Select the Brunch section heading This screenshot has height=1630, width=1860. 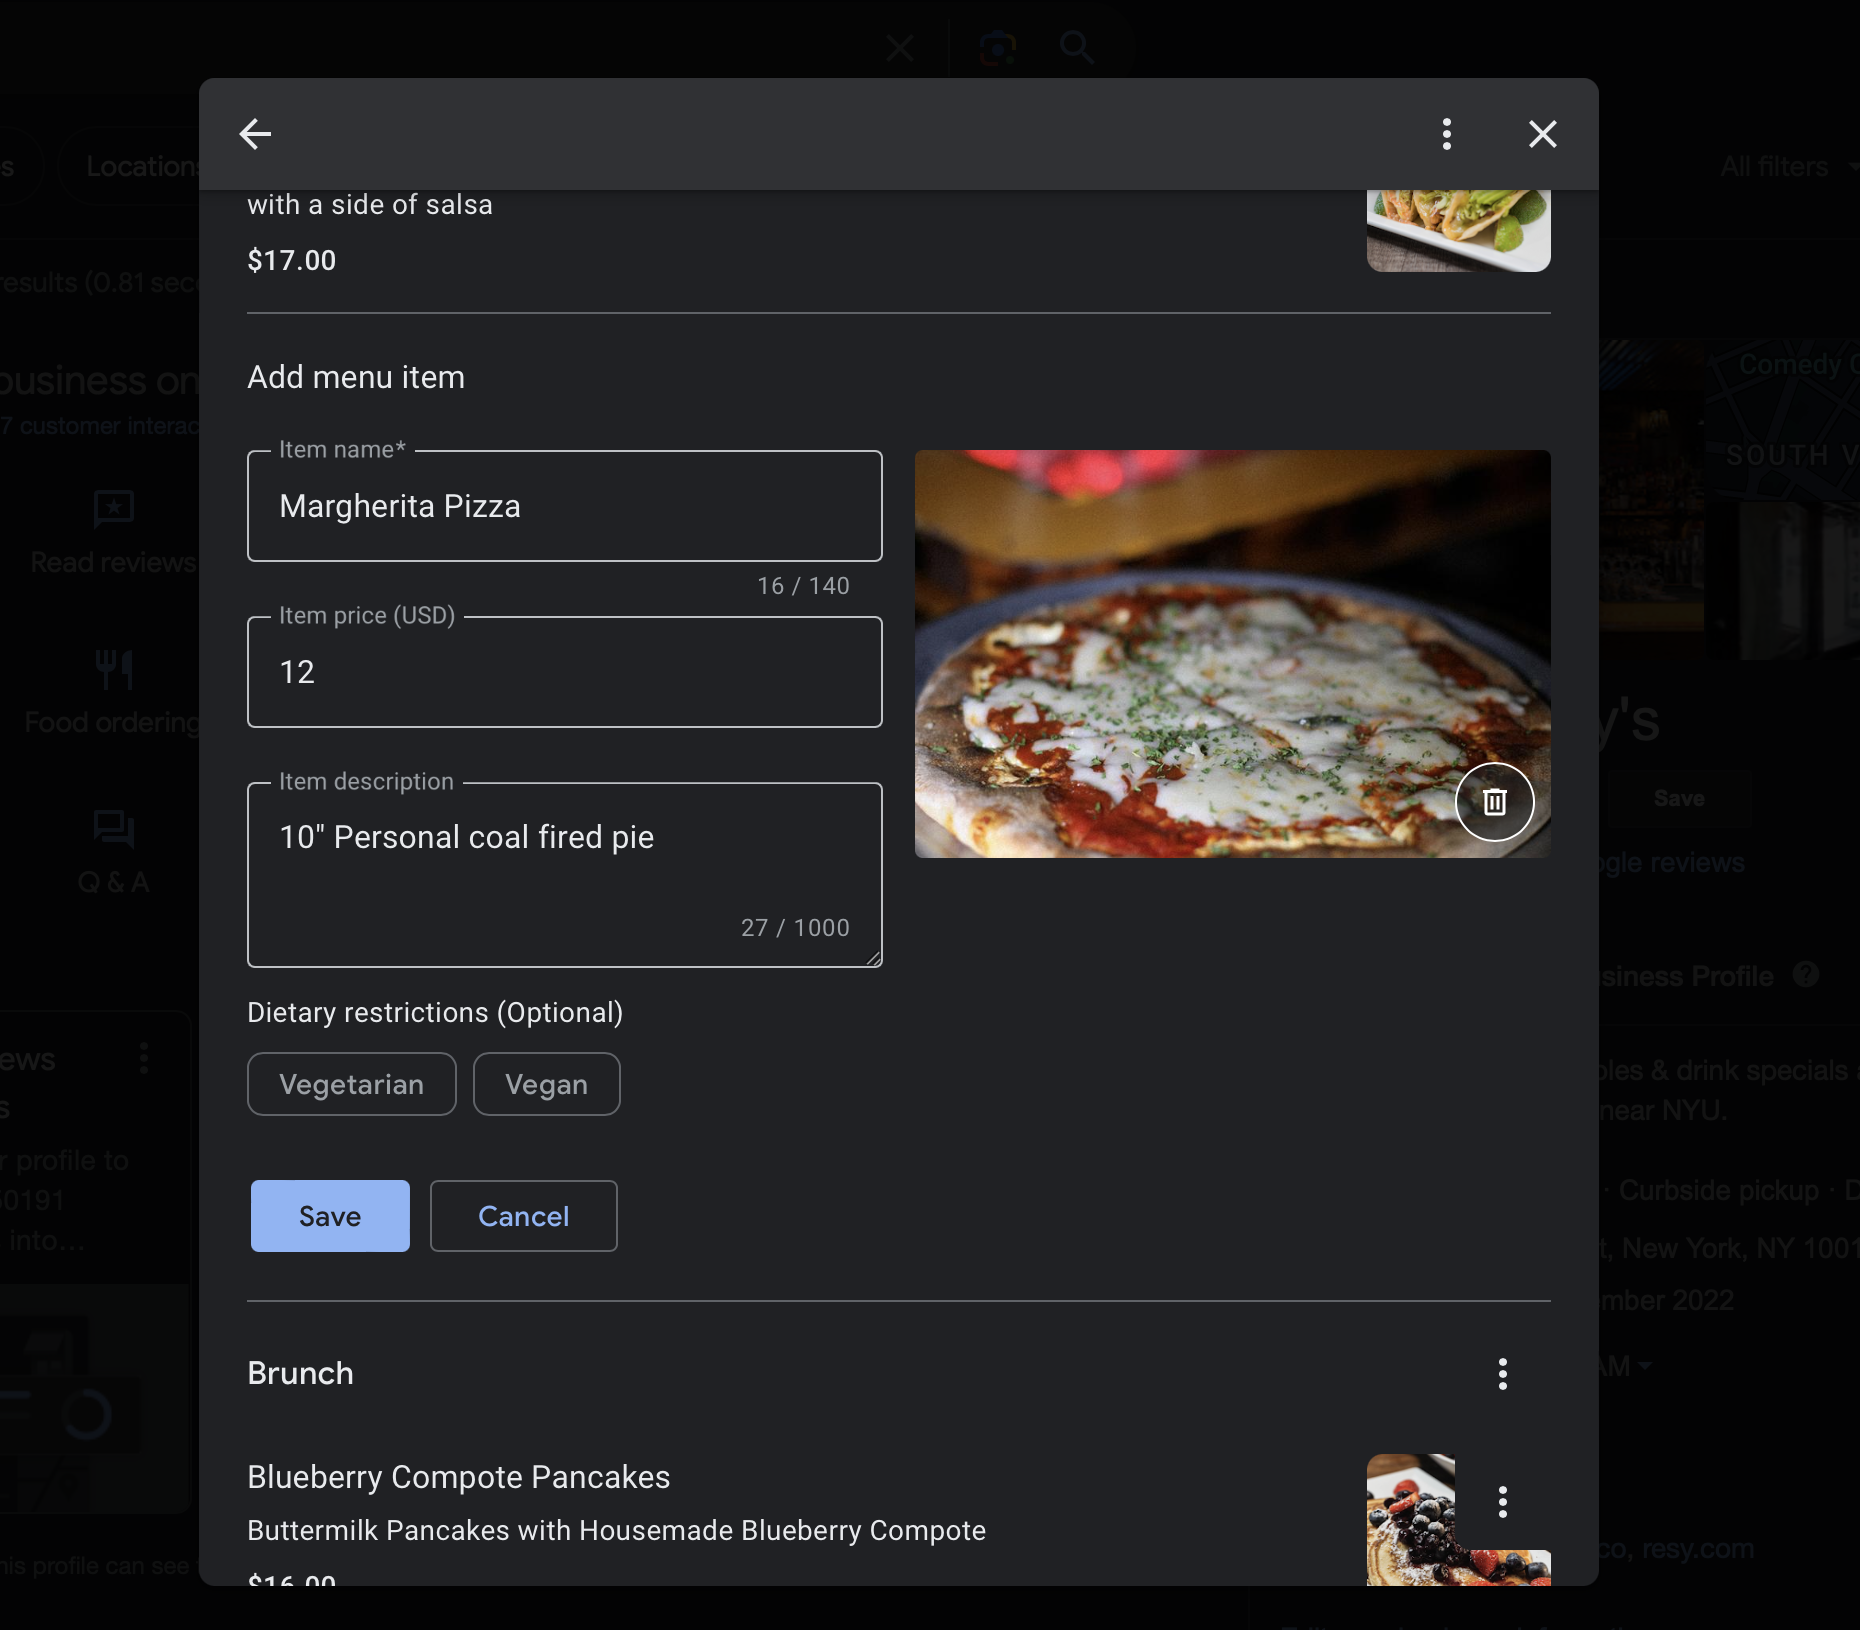pos(300,1374)
